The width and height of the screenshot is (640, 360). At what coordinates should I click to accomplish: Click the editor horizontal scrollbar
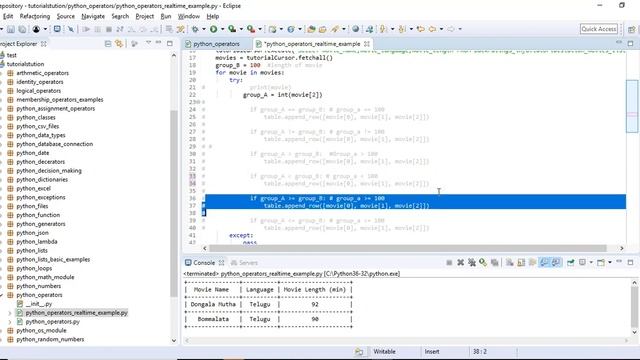pos(408,248)
